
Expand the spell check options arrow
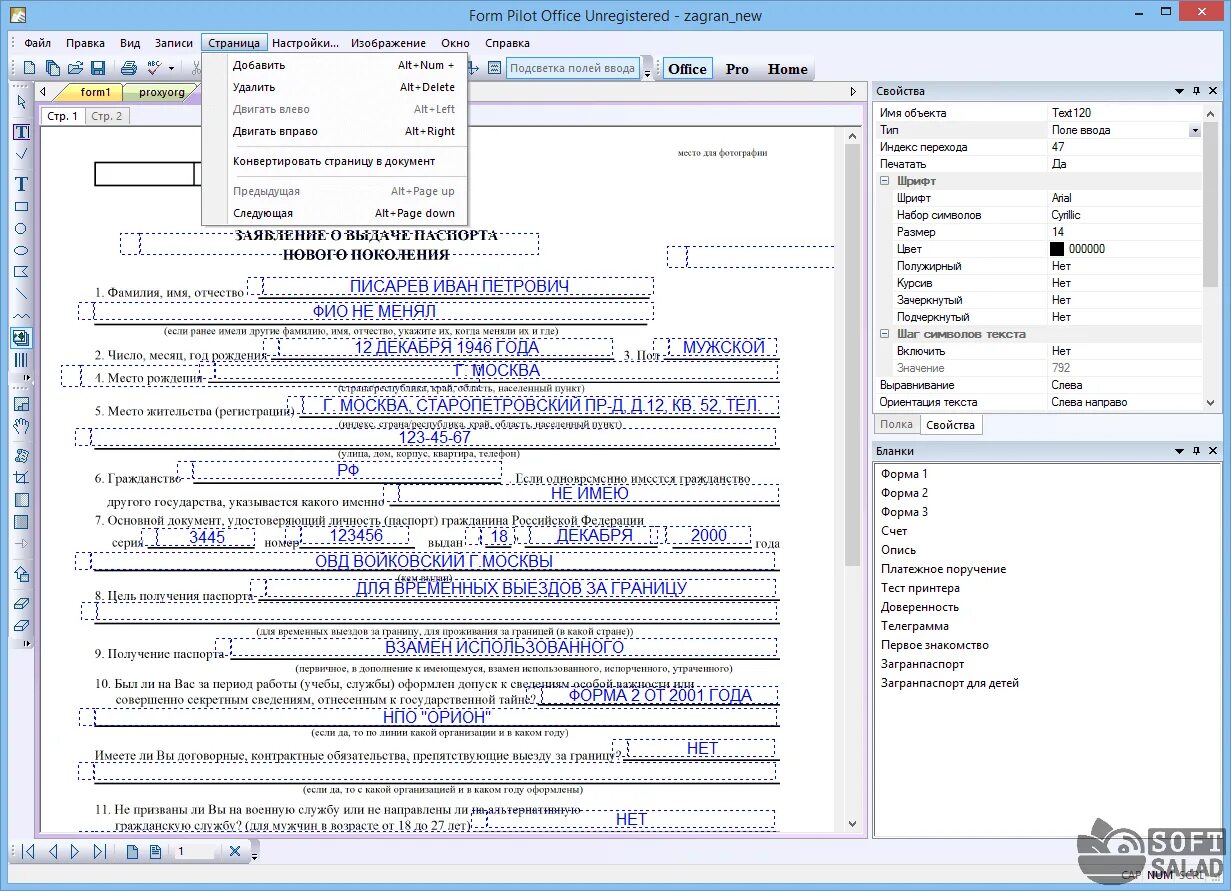[x=172, y=69]
